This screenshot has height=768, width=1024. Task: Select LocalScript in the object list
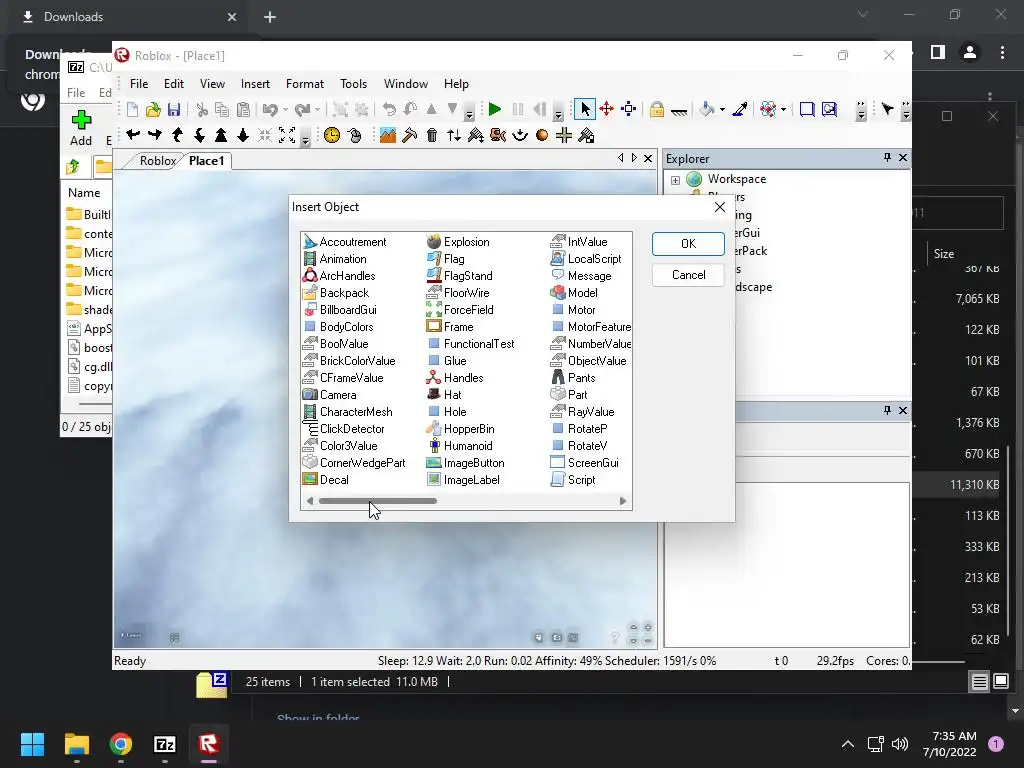coord(594,259)
